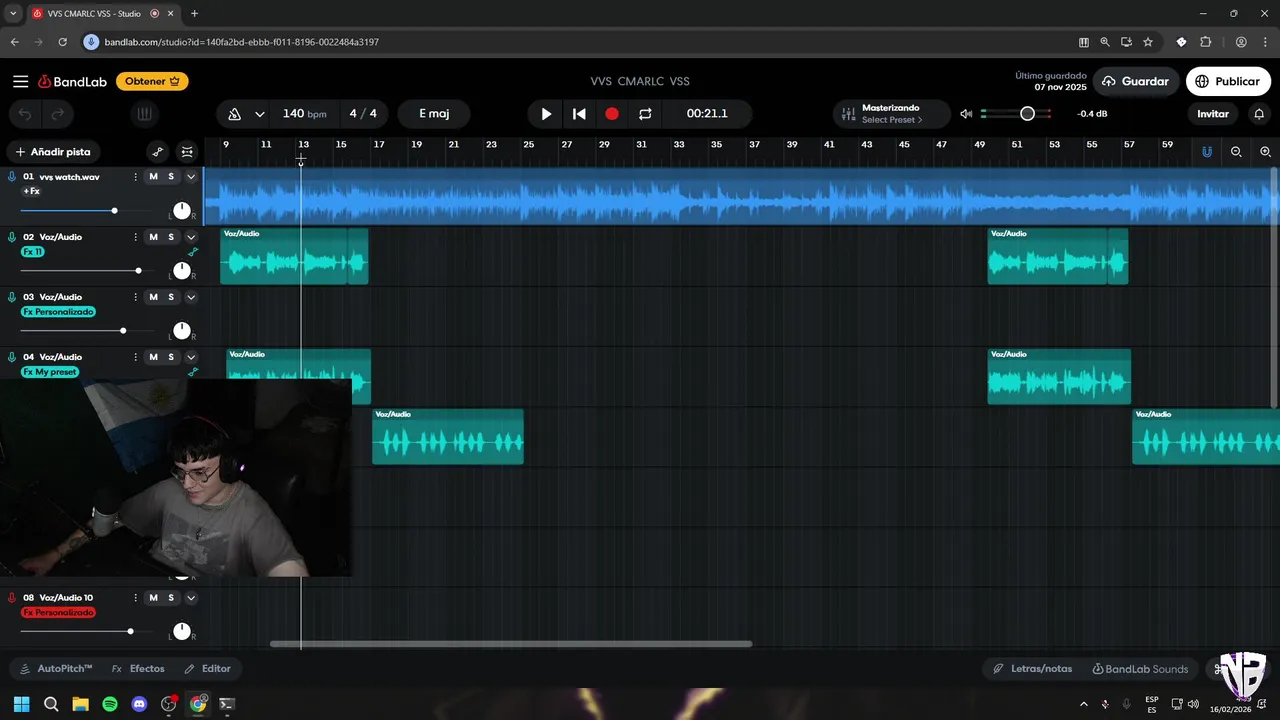Click the Publicar button
This screenshot has height=720, width=1280.
[1228, 82]
